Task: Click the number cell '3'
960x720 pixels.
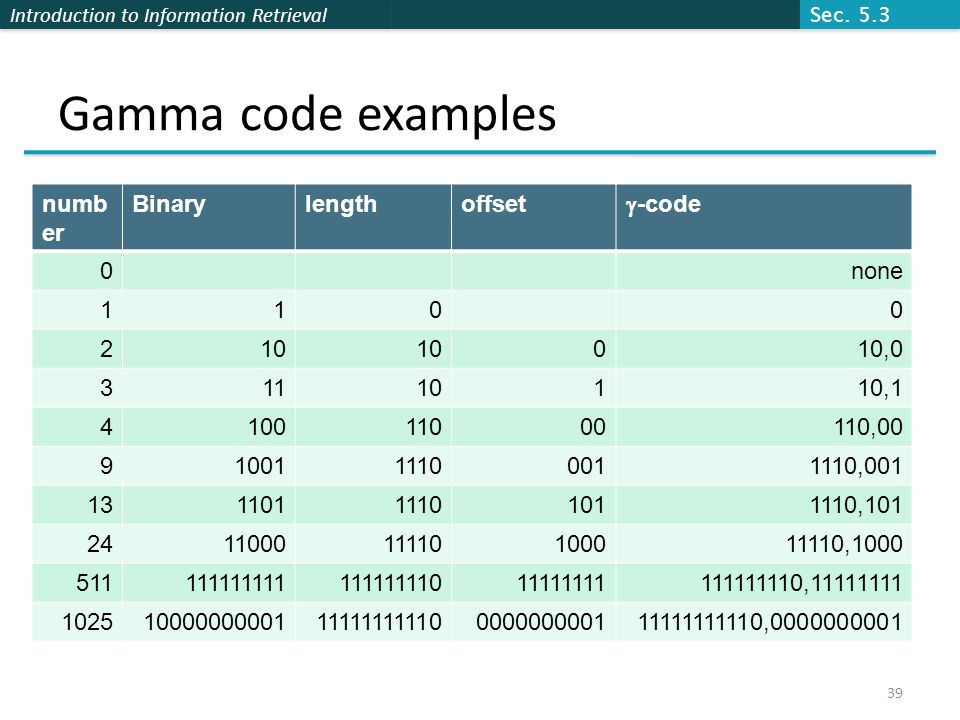Action: (77, 388)
